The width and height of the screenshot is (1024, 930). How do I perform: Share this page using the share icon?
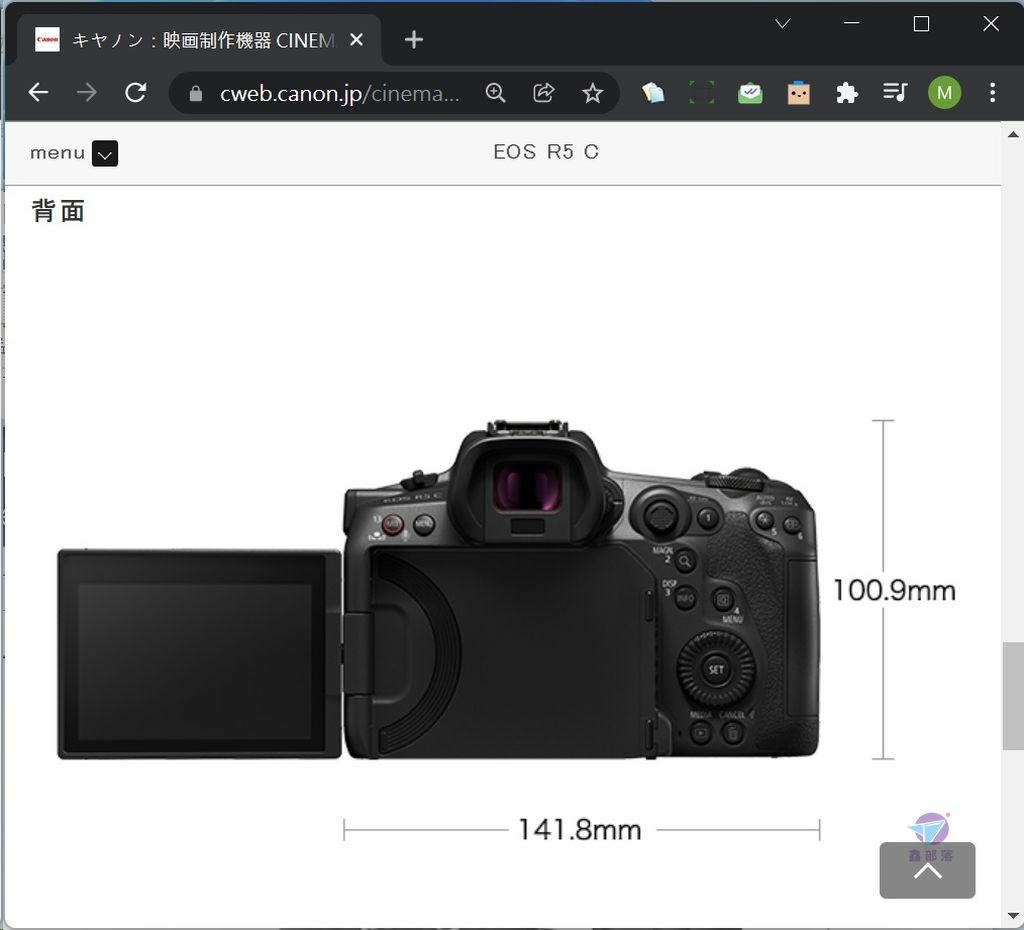click(543, 93)
